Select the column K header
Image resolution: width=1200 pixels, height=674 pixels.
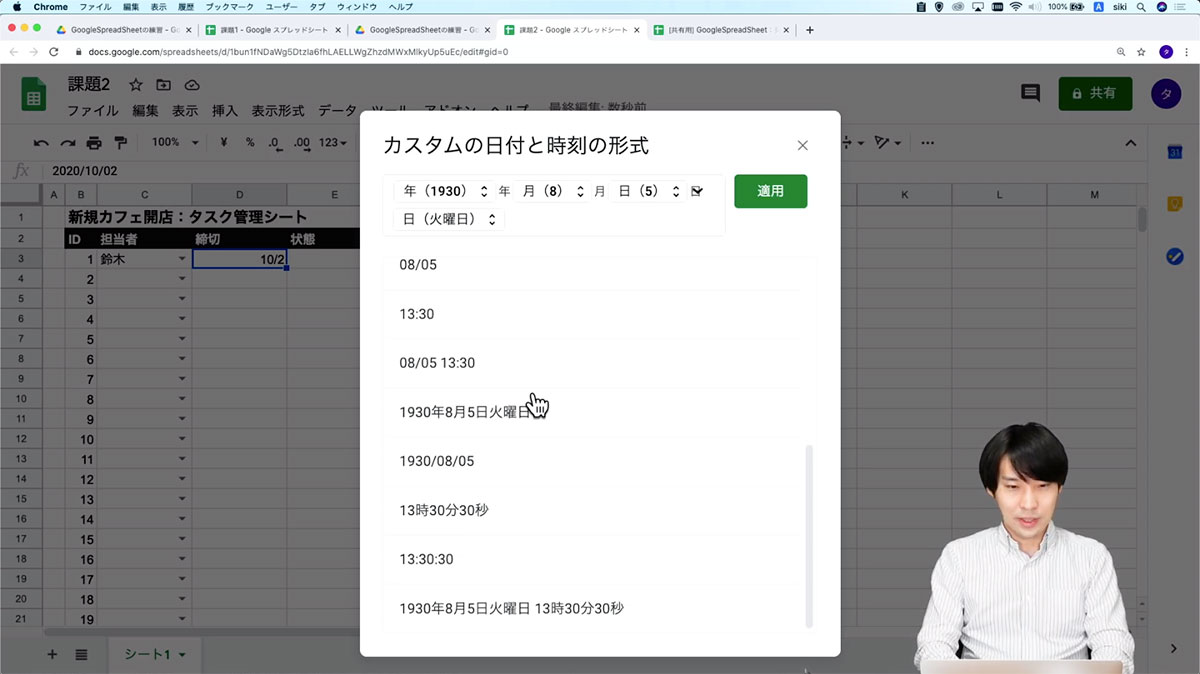[903, 194]
